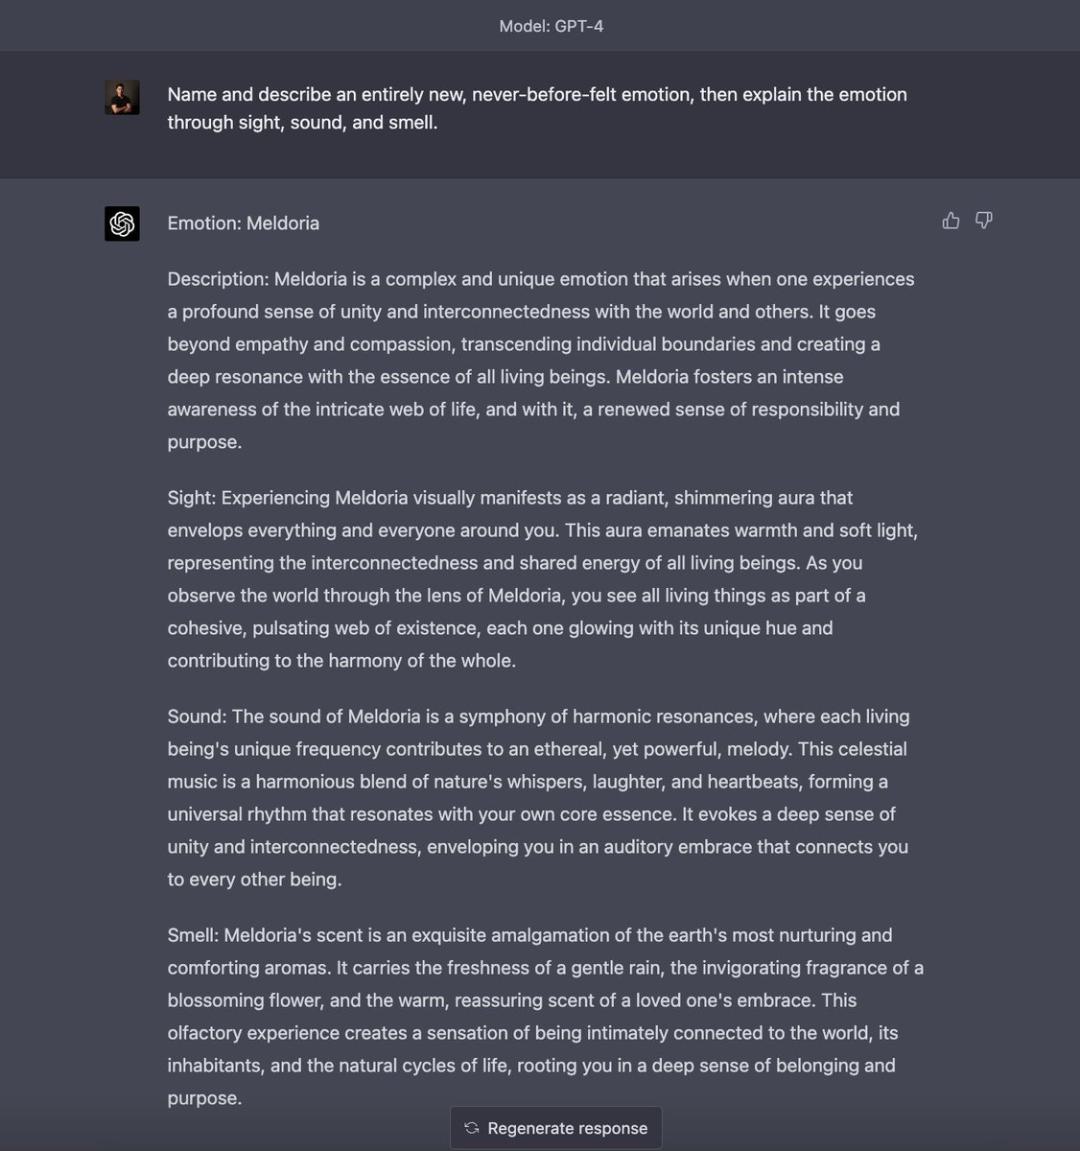1080x1151 pixels.
Task: Click 'through sight, sound, and smell.' prompt line
Action: [302, 123]
